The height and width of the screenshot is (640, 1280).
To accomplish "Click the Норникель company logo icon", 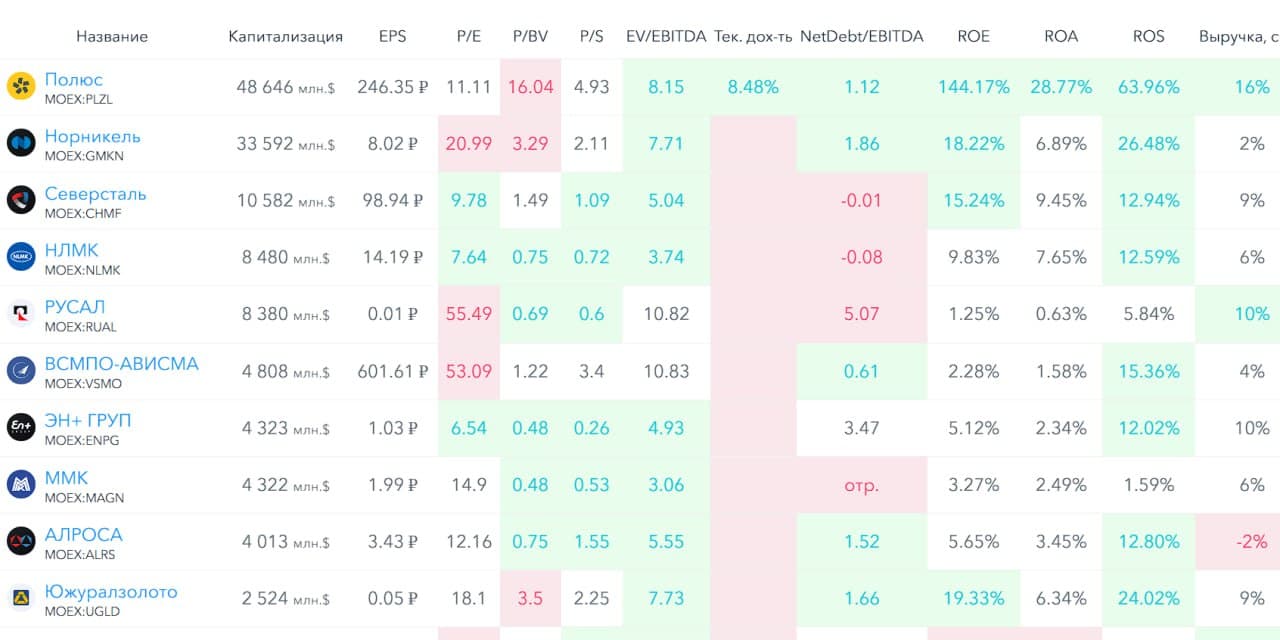I will point(21,143).
